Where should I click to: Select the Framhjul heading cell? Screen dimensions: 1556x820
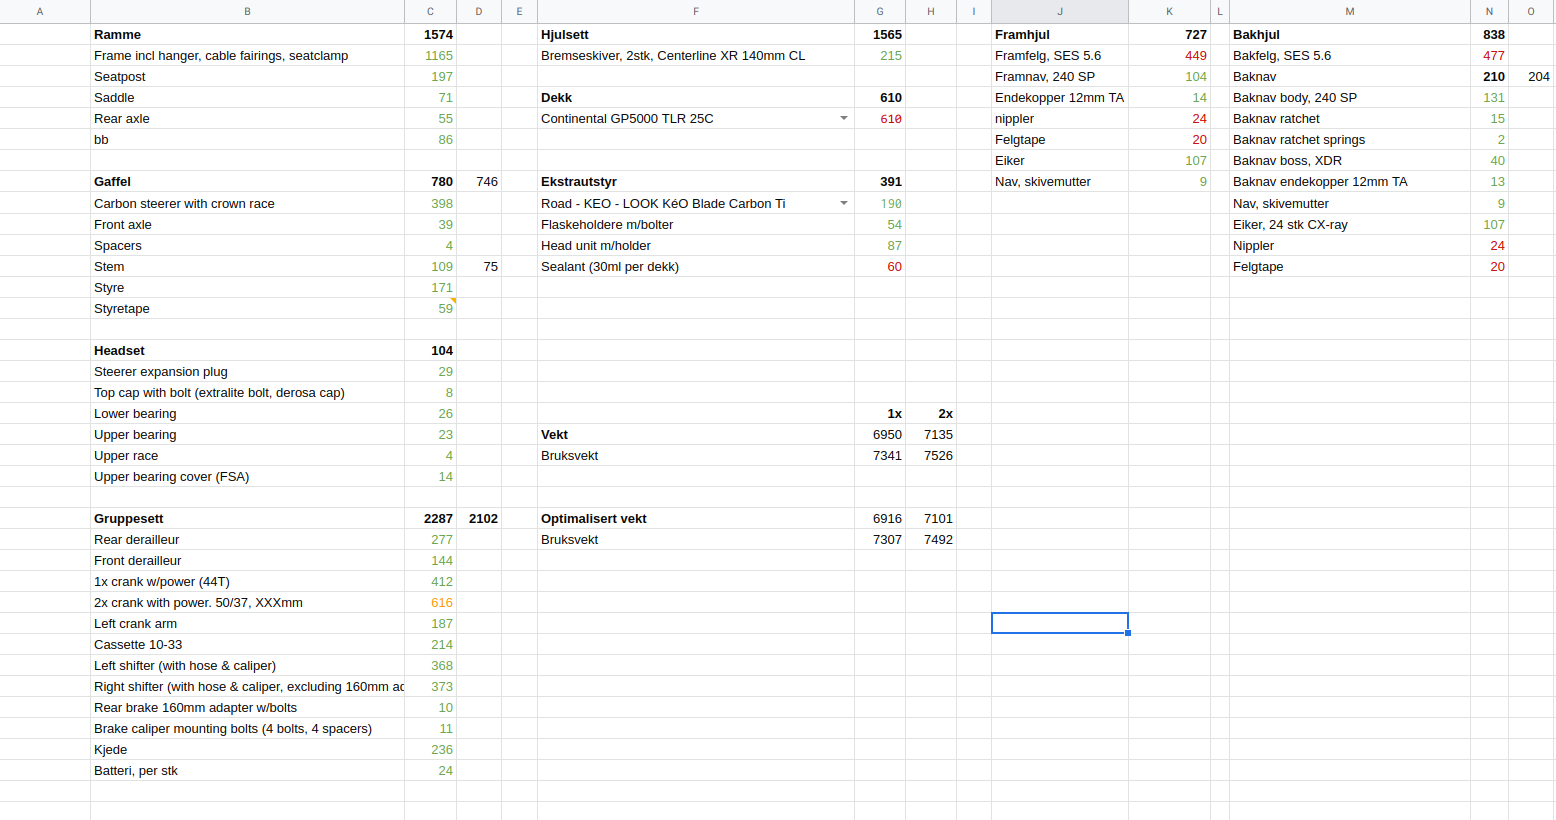click(1059, 34)
